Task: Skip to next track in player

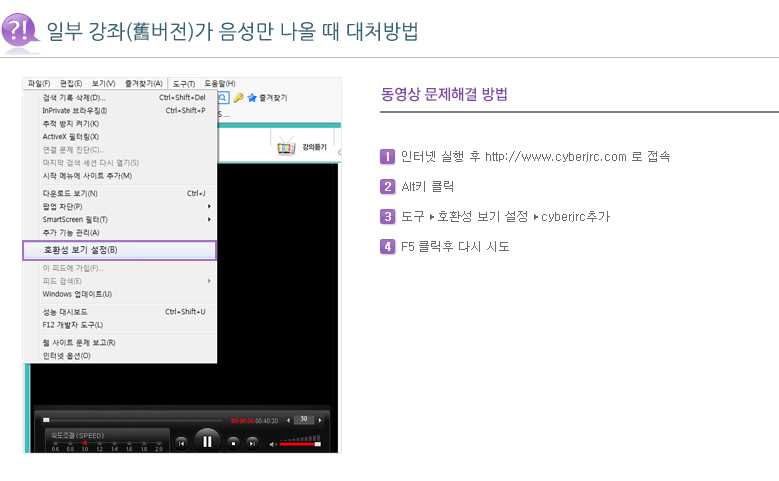Action: pos(253,443)
